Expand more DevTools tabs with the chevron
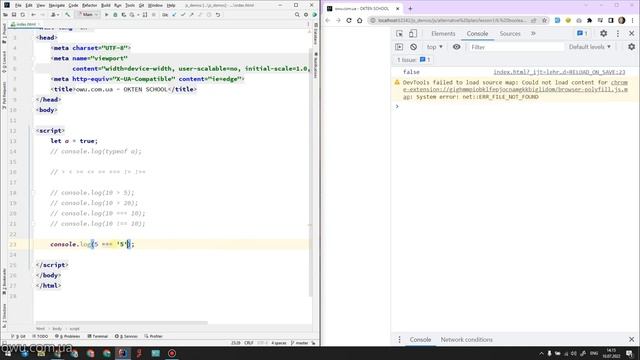 [533, 33]
